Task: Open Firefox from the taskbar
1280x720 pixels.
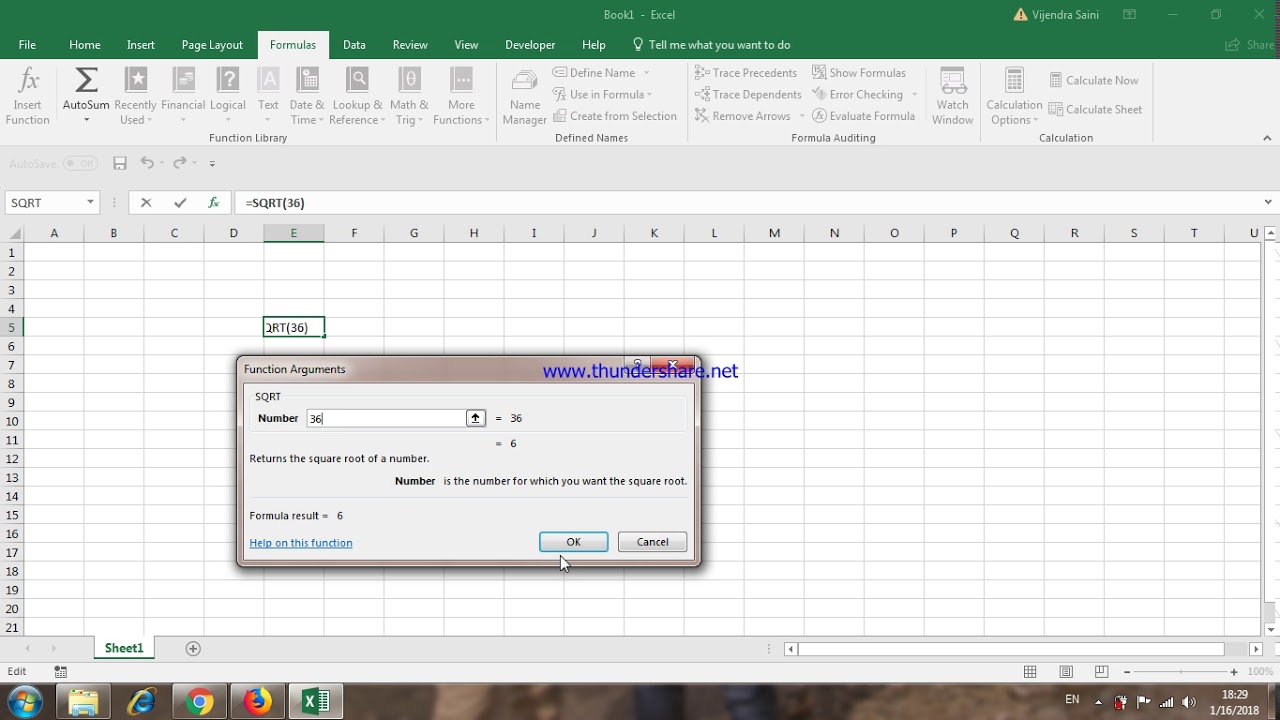Action: point(258,702)
